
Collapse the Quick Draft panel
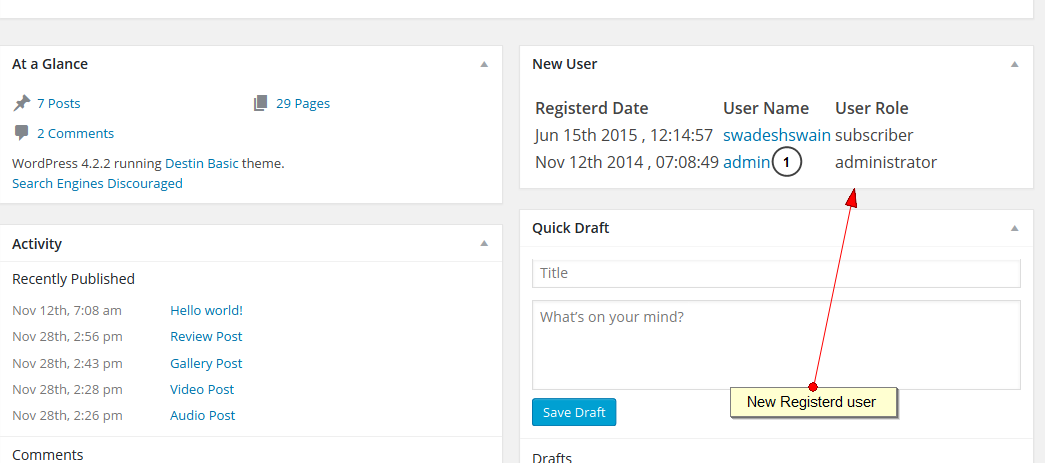click(1014, 228)
